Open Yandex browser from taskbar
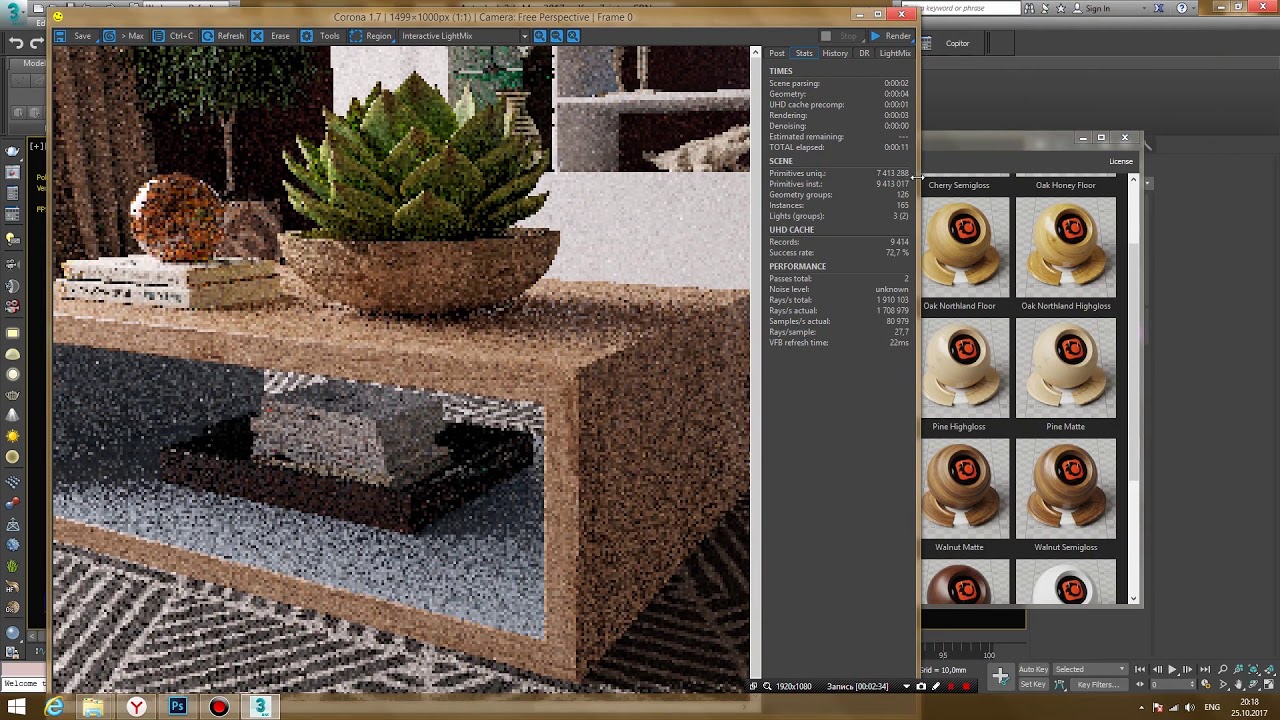 click(x=136, y=707)
